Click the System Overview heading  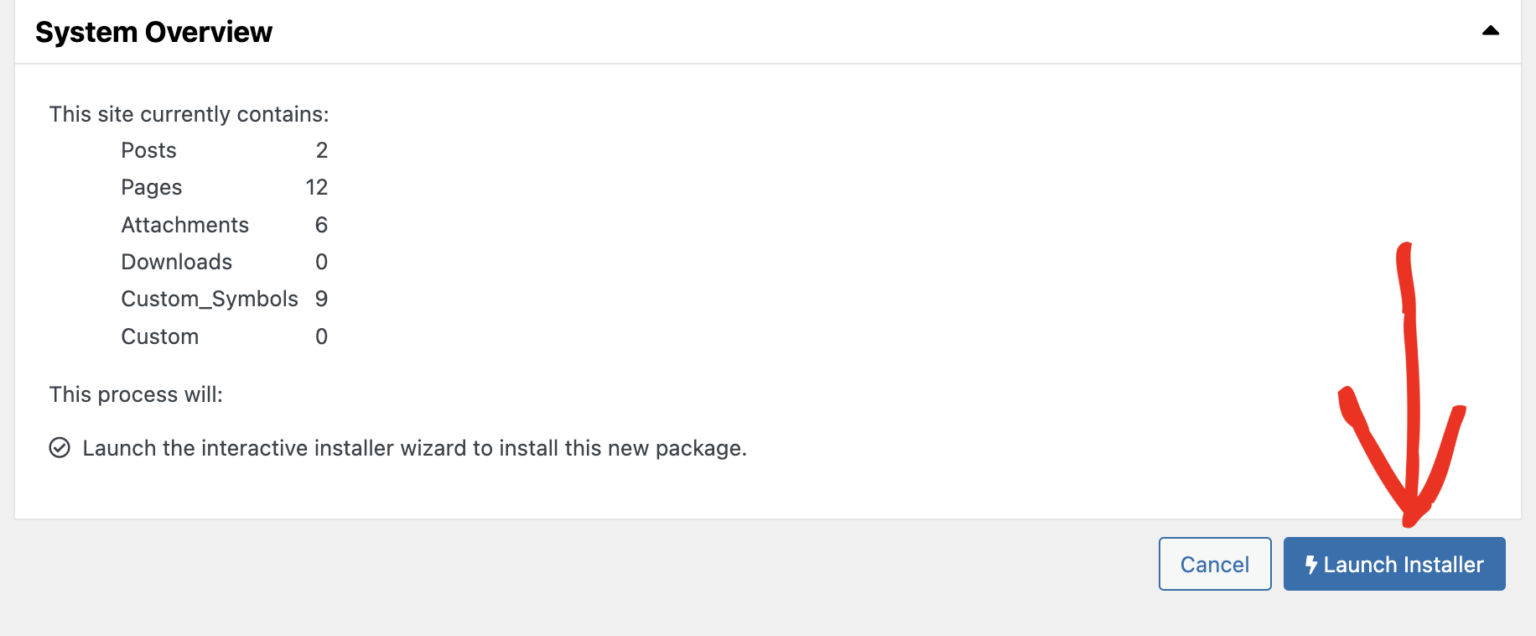[154, 32]
